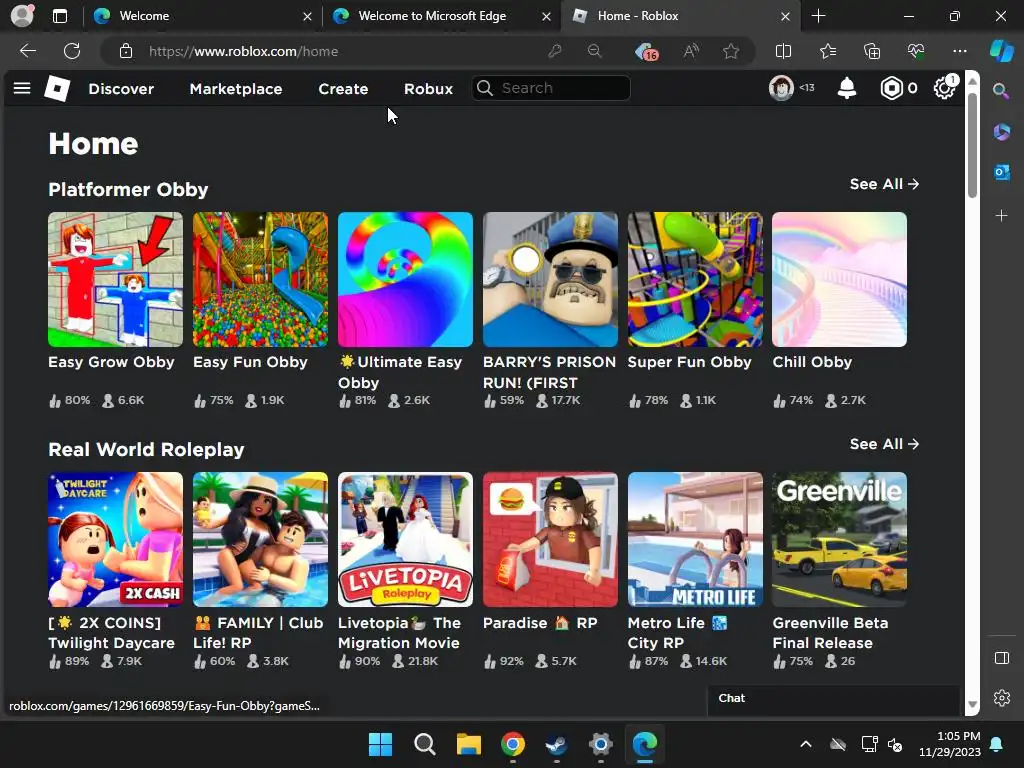The width and height of the screenshot is (1024, 768).
Task: Click the browser address bar URL
Action: (x=243, y=51)
